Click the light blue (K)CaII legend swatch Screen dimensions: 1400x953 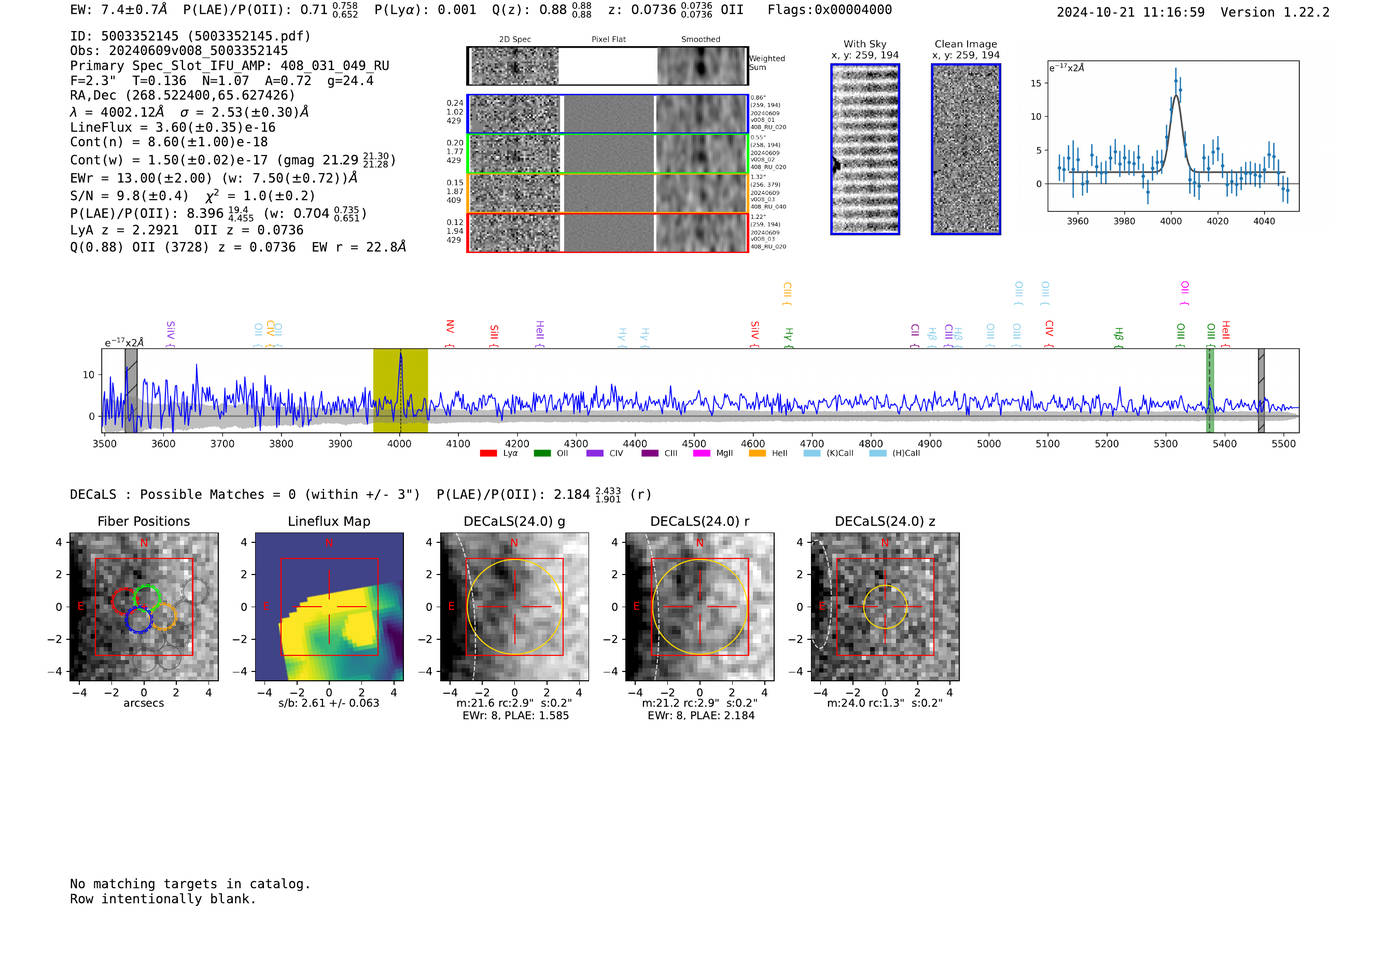tap(812, 453)
